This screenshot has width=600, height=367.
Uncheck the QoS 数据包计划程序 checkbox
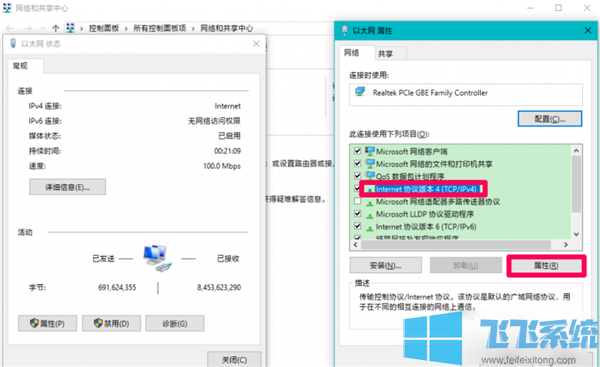click(357, 176)
